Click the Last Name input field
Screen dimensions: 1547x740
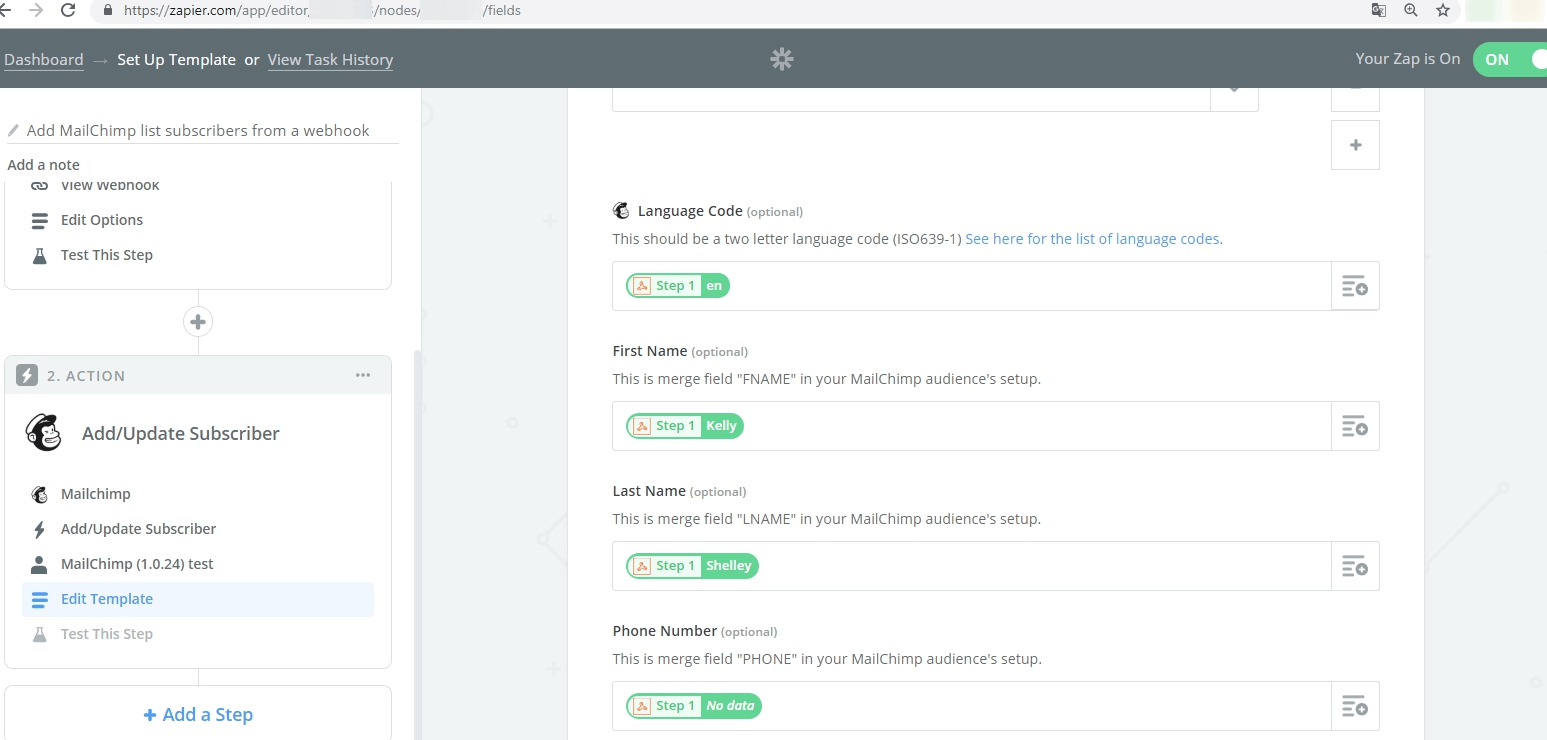972,566
